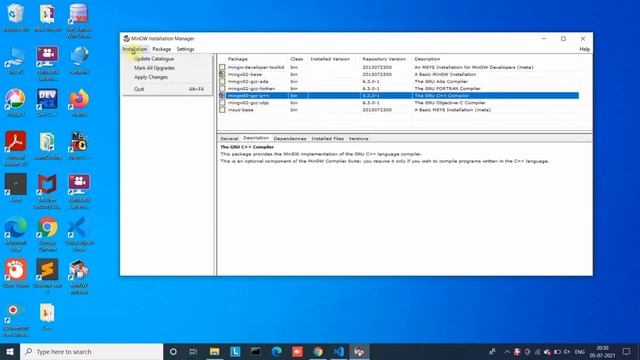Switch to VS Code on the taskbar
Image resolution: width=640 pixels, height=360 pixels.
click(338, 351)
